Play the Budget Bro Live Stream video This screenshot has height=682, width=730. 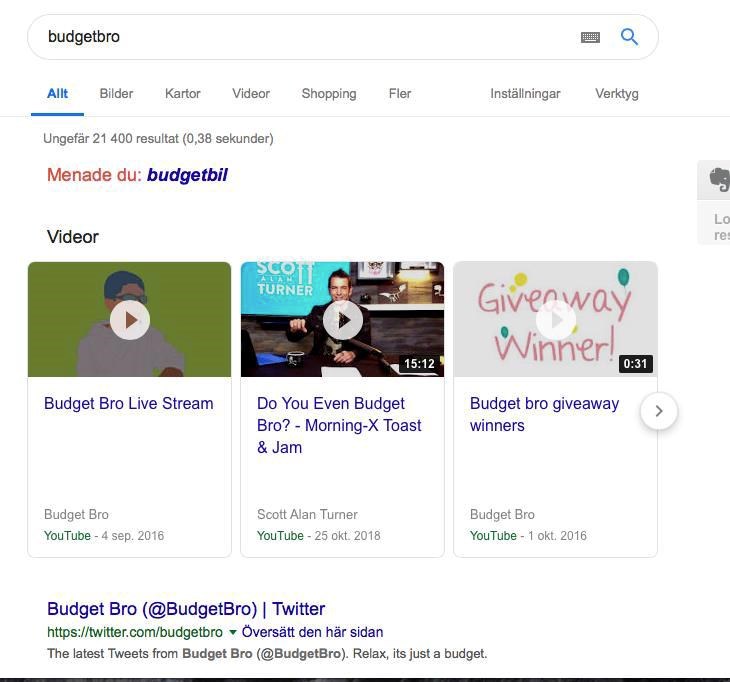(130, 320)
